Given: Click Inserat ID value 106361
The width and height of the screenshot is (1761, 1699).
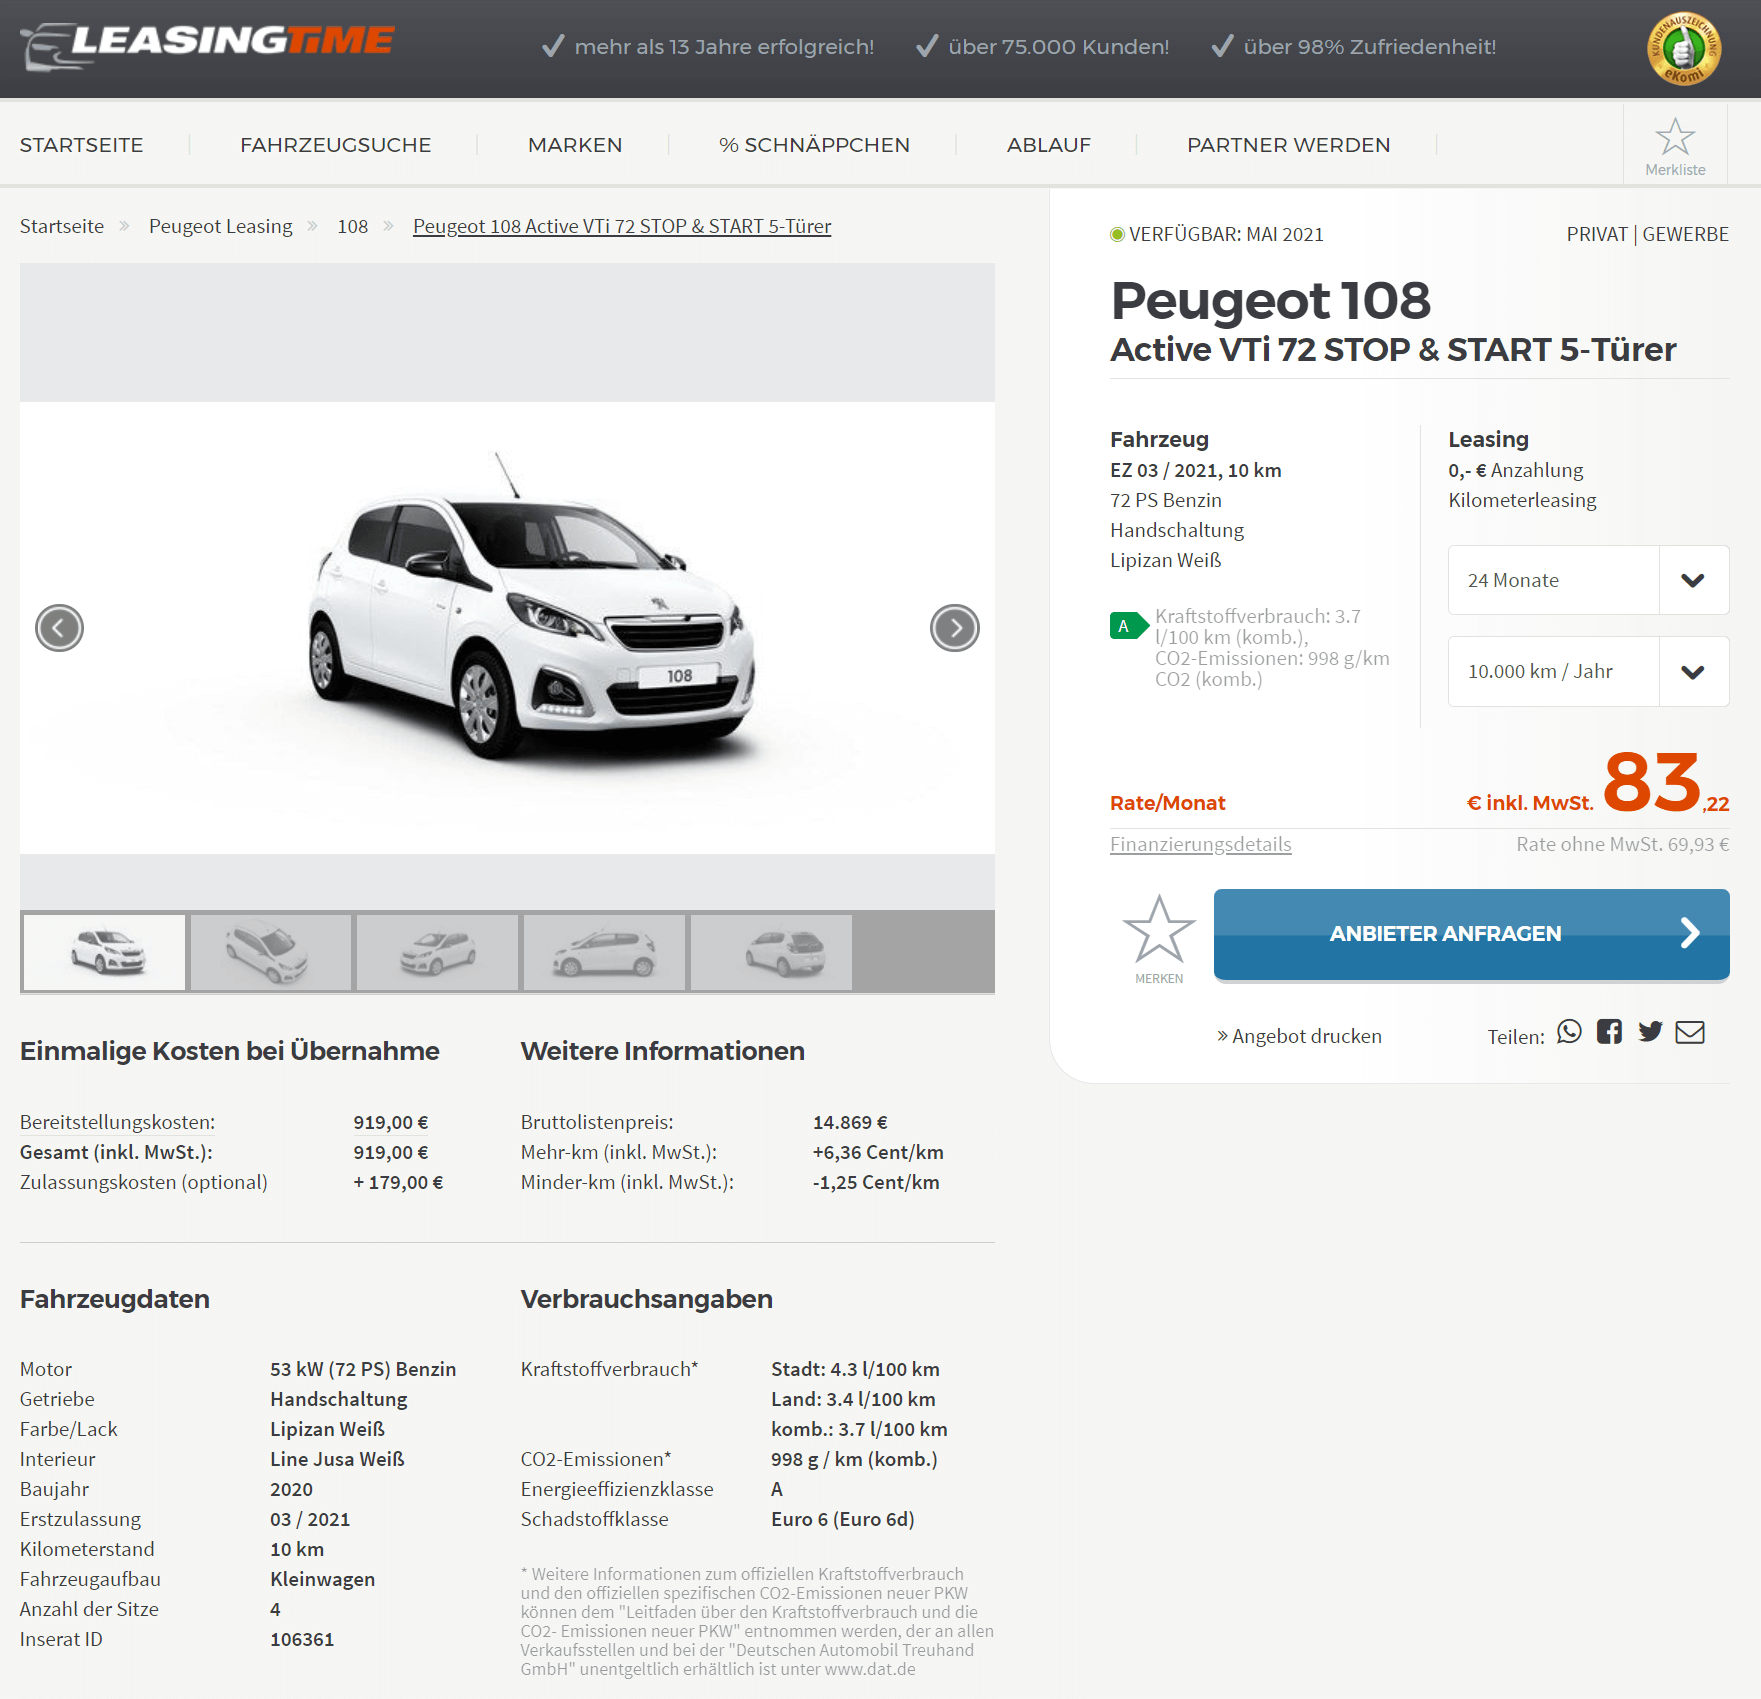Looking at the screenshot, I should click(x=302, y=1639).
